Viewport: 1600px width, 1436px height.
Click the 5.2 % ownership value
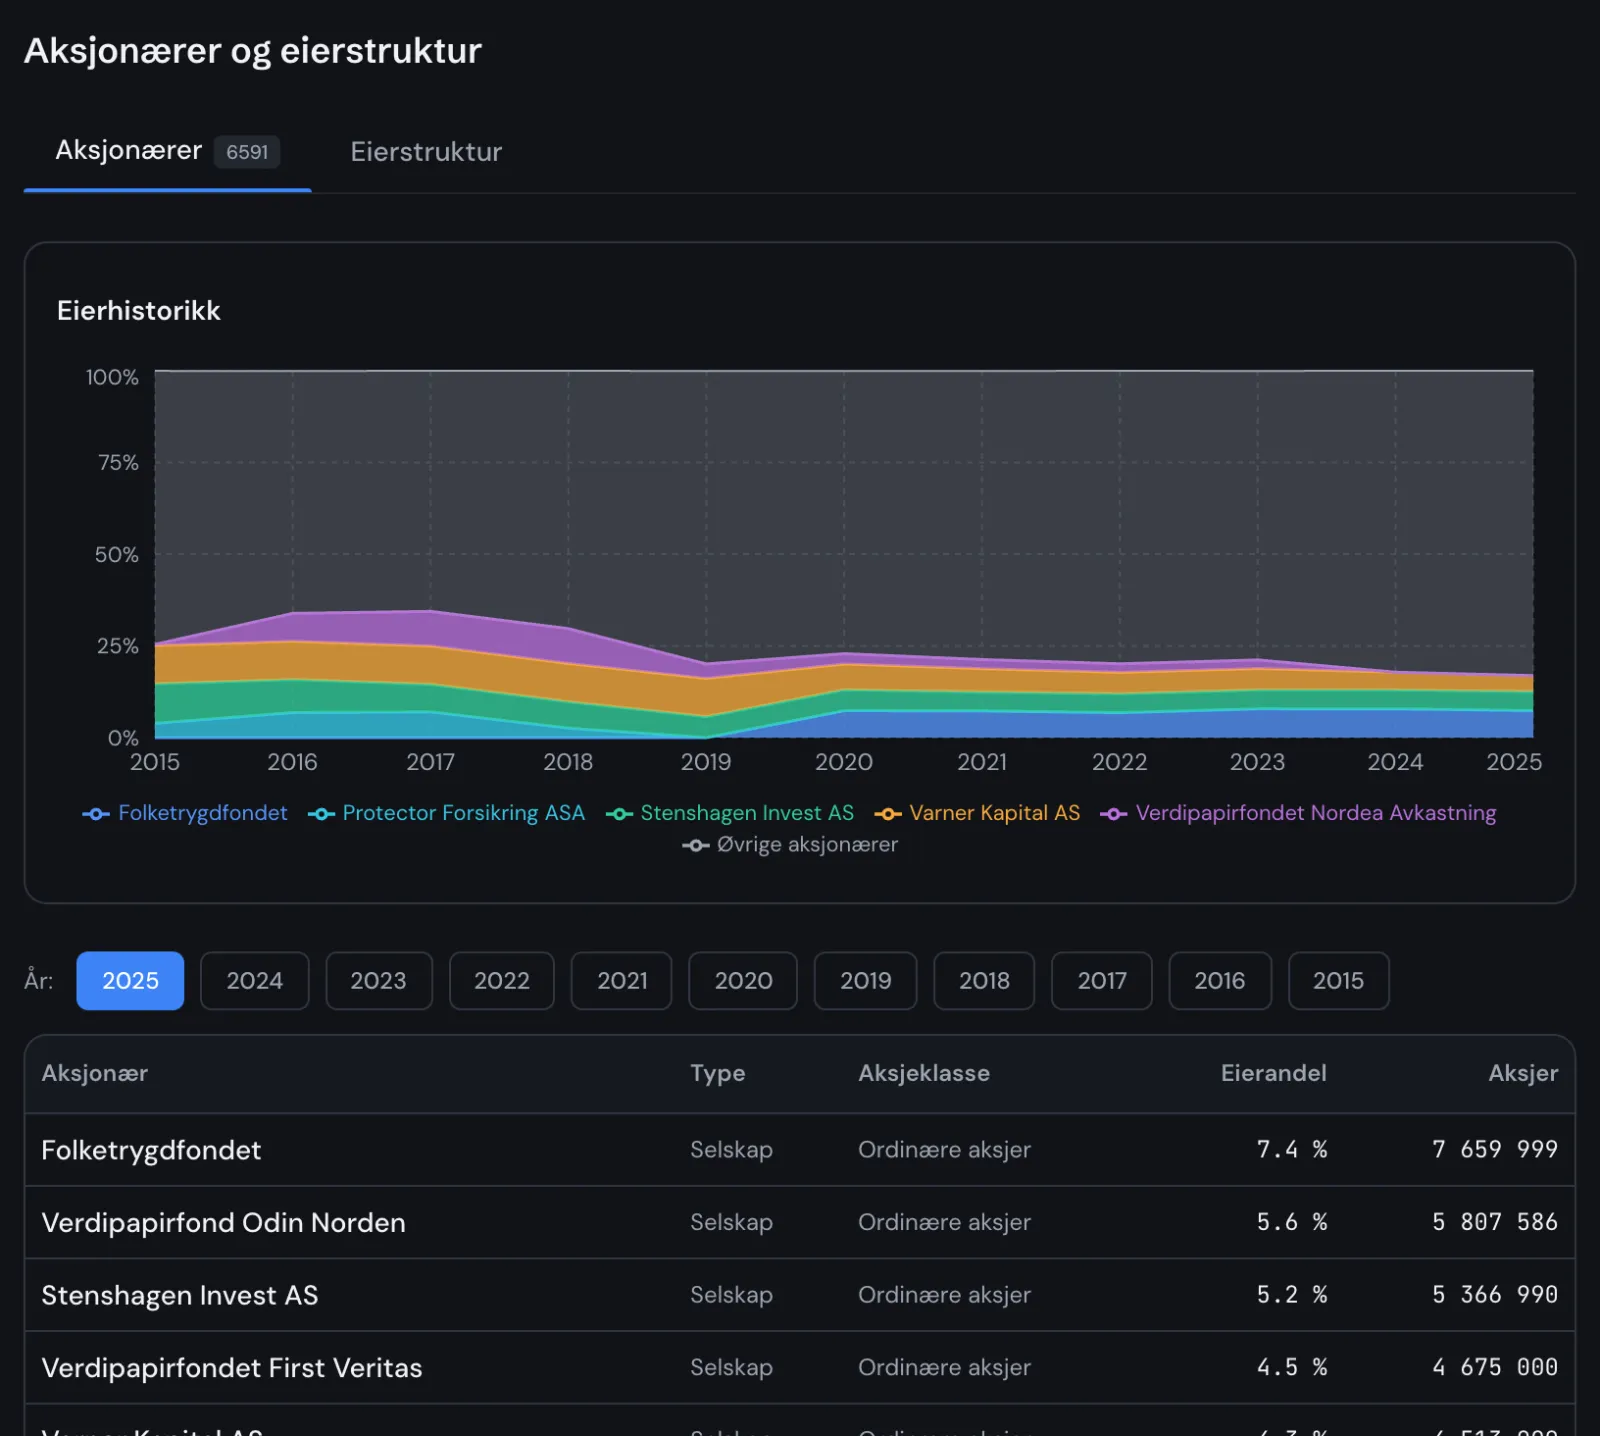(1292, 1295)
